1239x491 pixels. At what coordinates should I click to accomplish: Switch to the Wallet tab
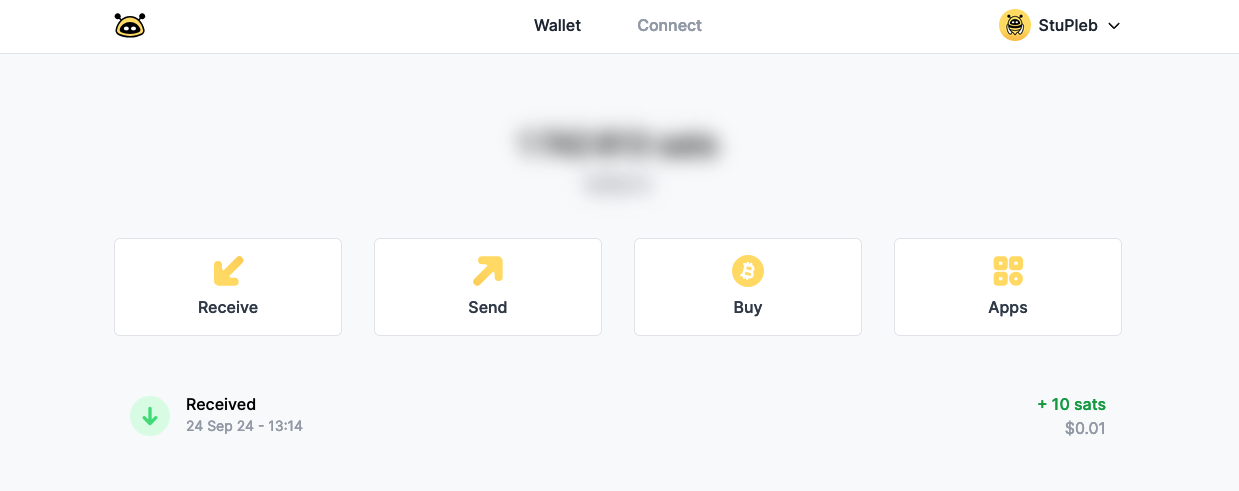557,26
